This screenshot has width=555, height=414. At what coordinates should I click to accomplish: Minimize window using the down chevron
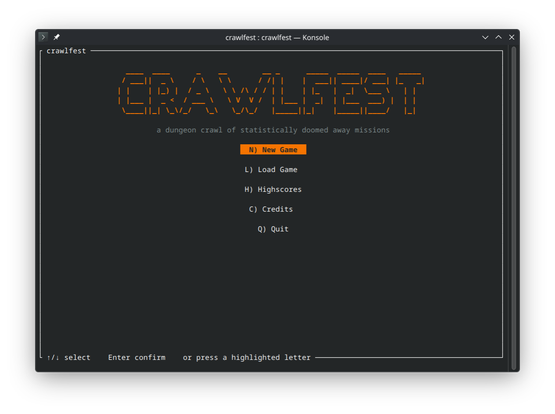click(485, 38)
